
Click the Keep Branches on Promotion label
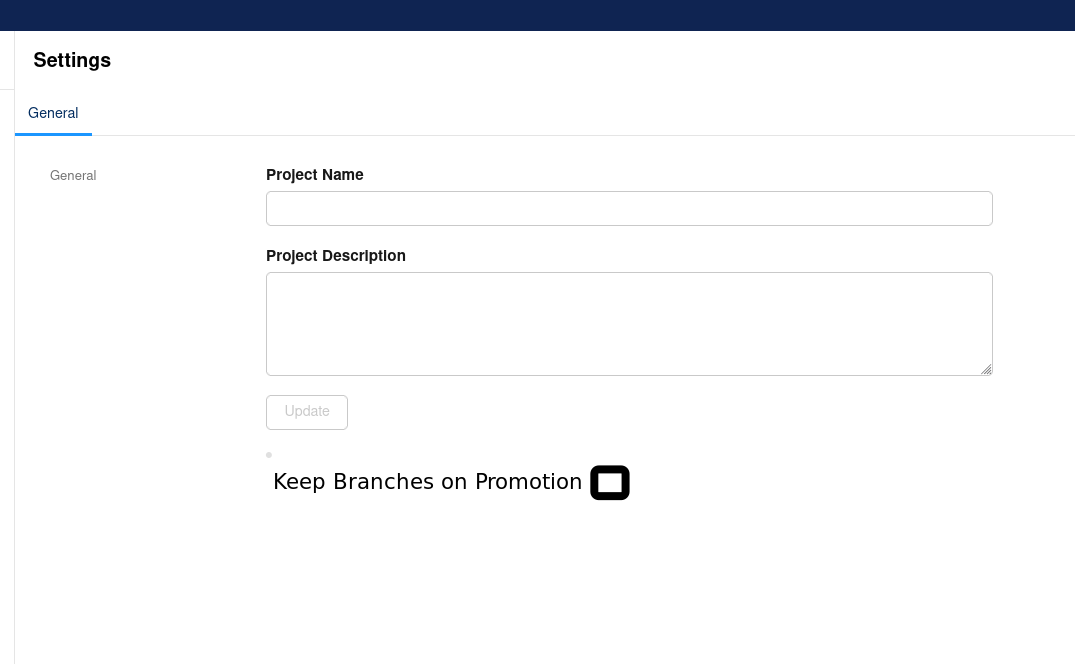coord(428,482)
